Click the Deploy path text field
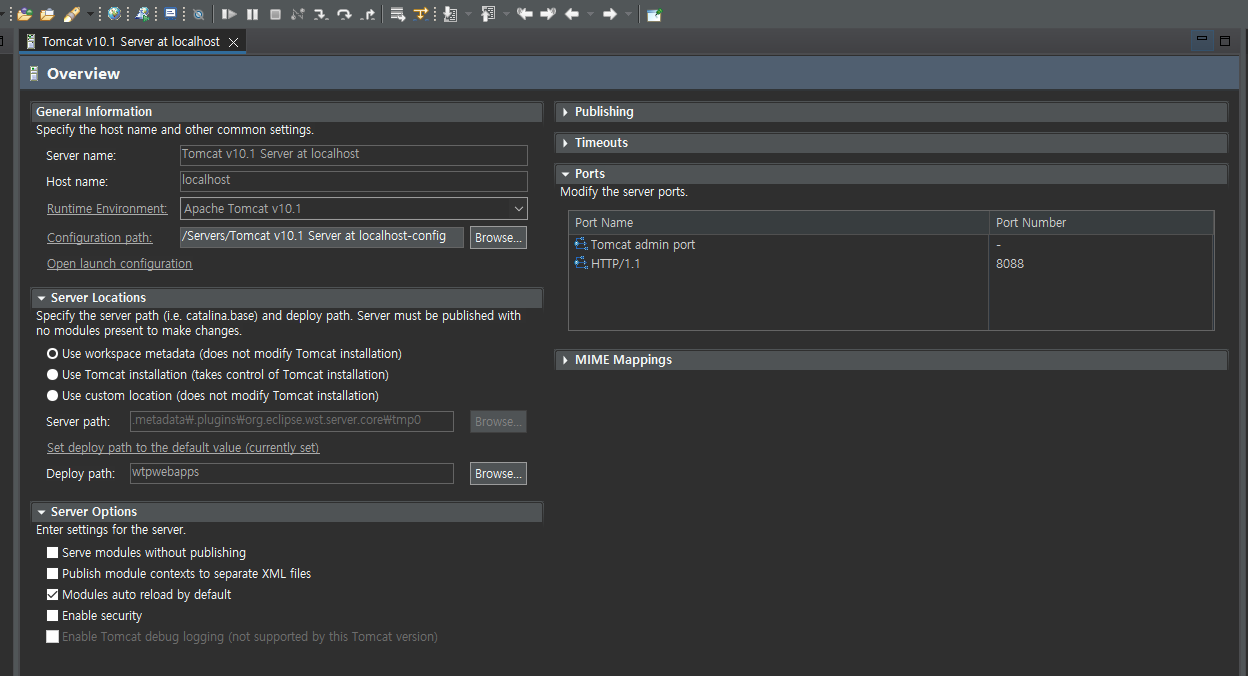This screenshot has width=1248, height=676. pos(292,473)
